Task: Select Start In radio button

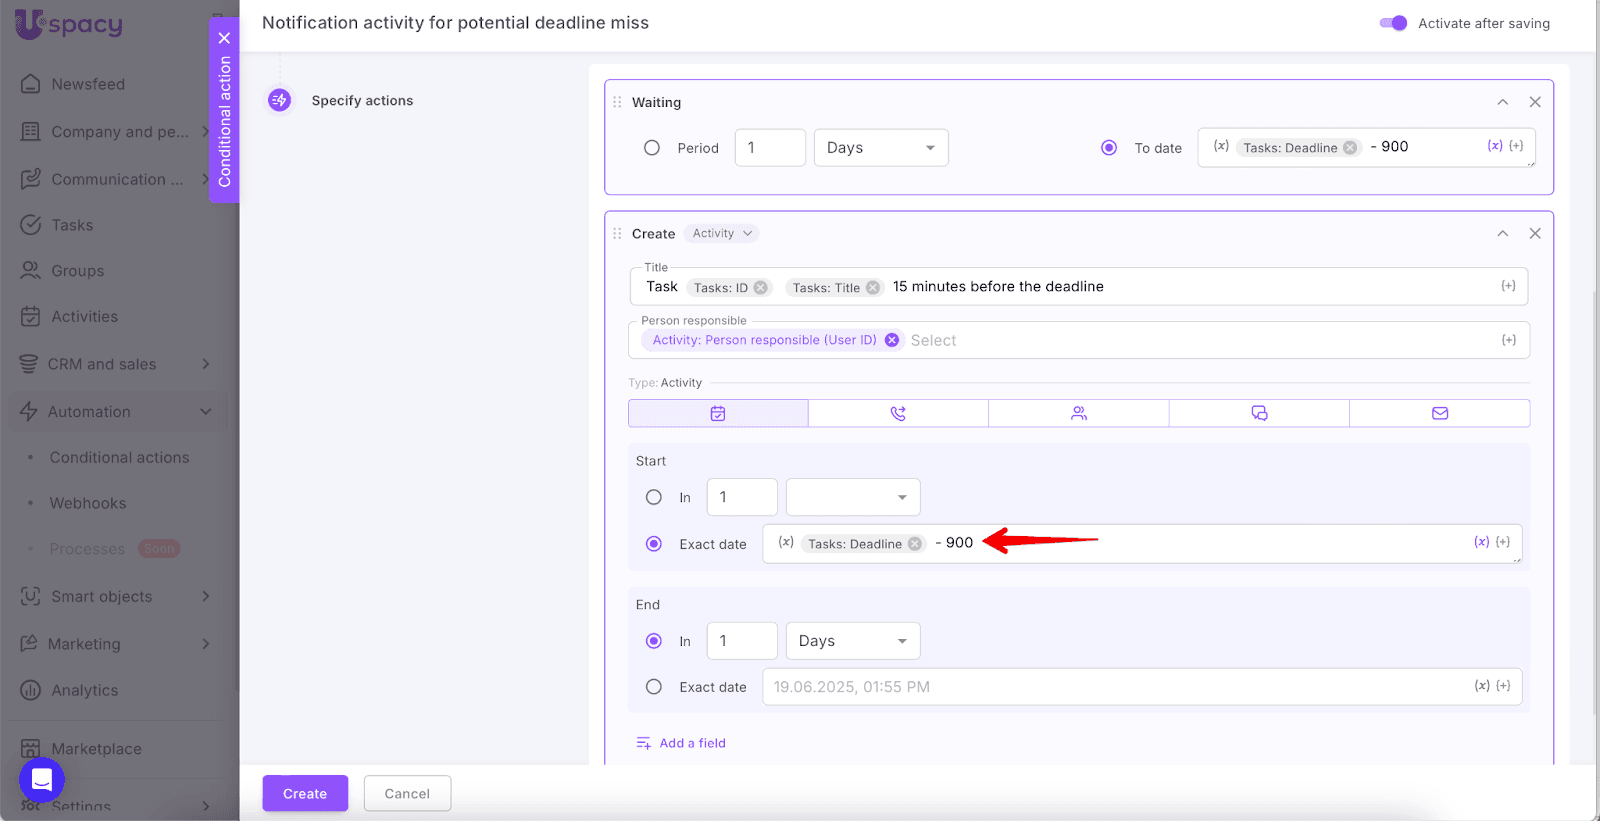Action: 654,497
